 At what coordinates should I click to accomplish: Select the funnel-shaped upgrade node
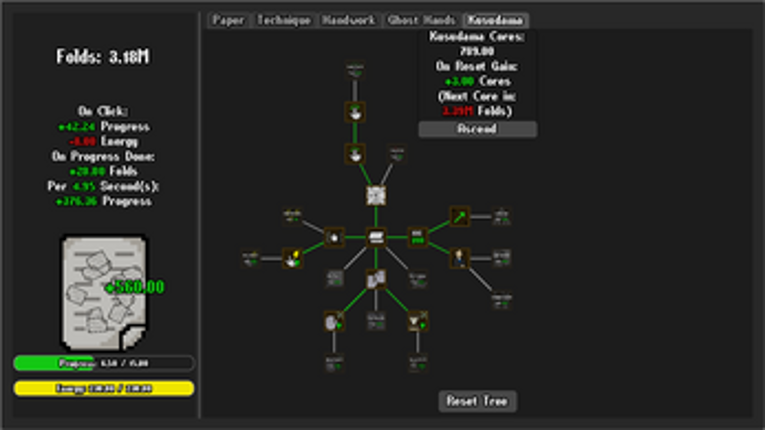(418, 321)
